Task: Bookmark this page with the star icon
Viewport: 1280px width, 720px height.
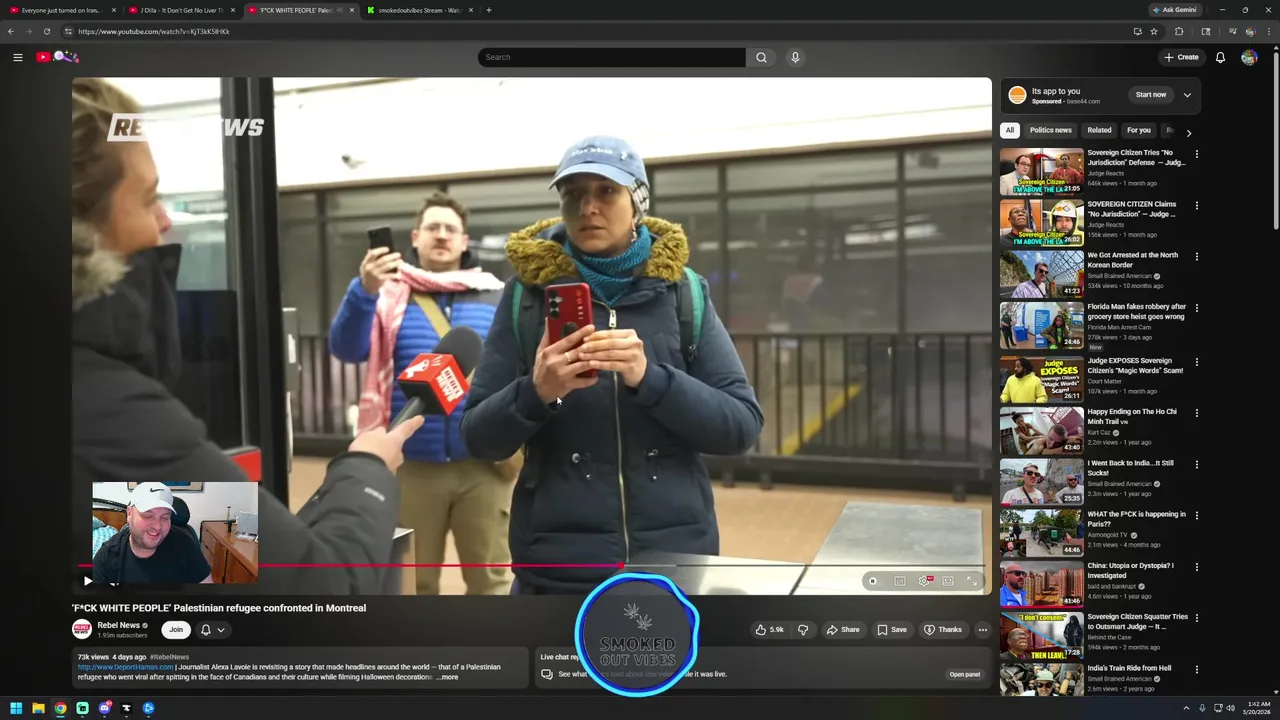Action: click(1154, 31)
